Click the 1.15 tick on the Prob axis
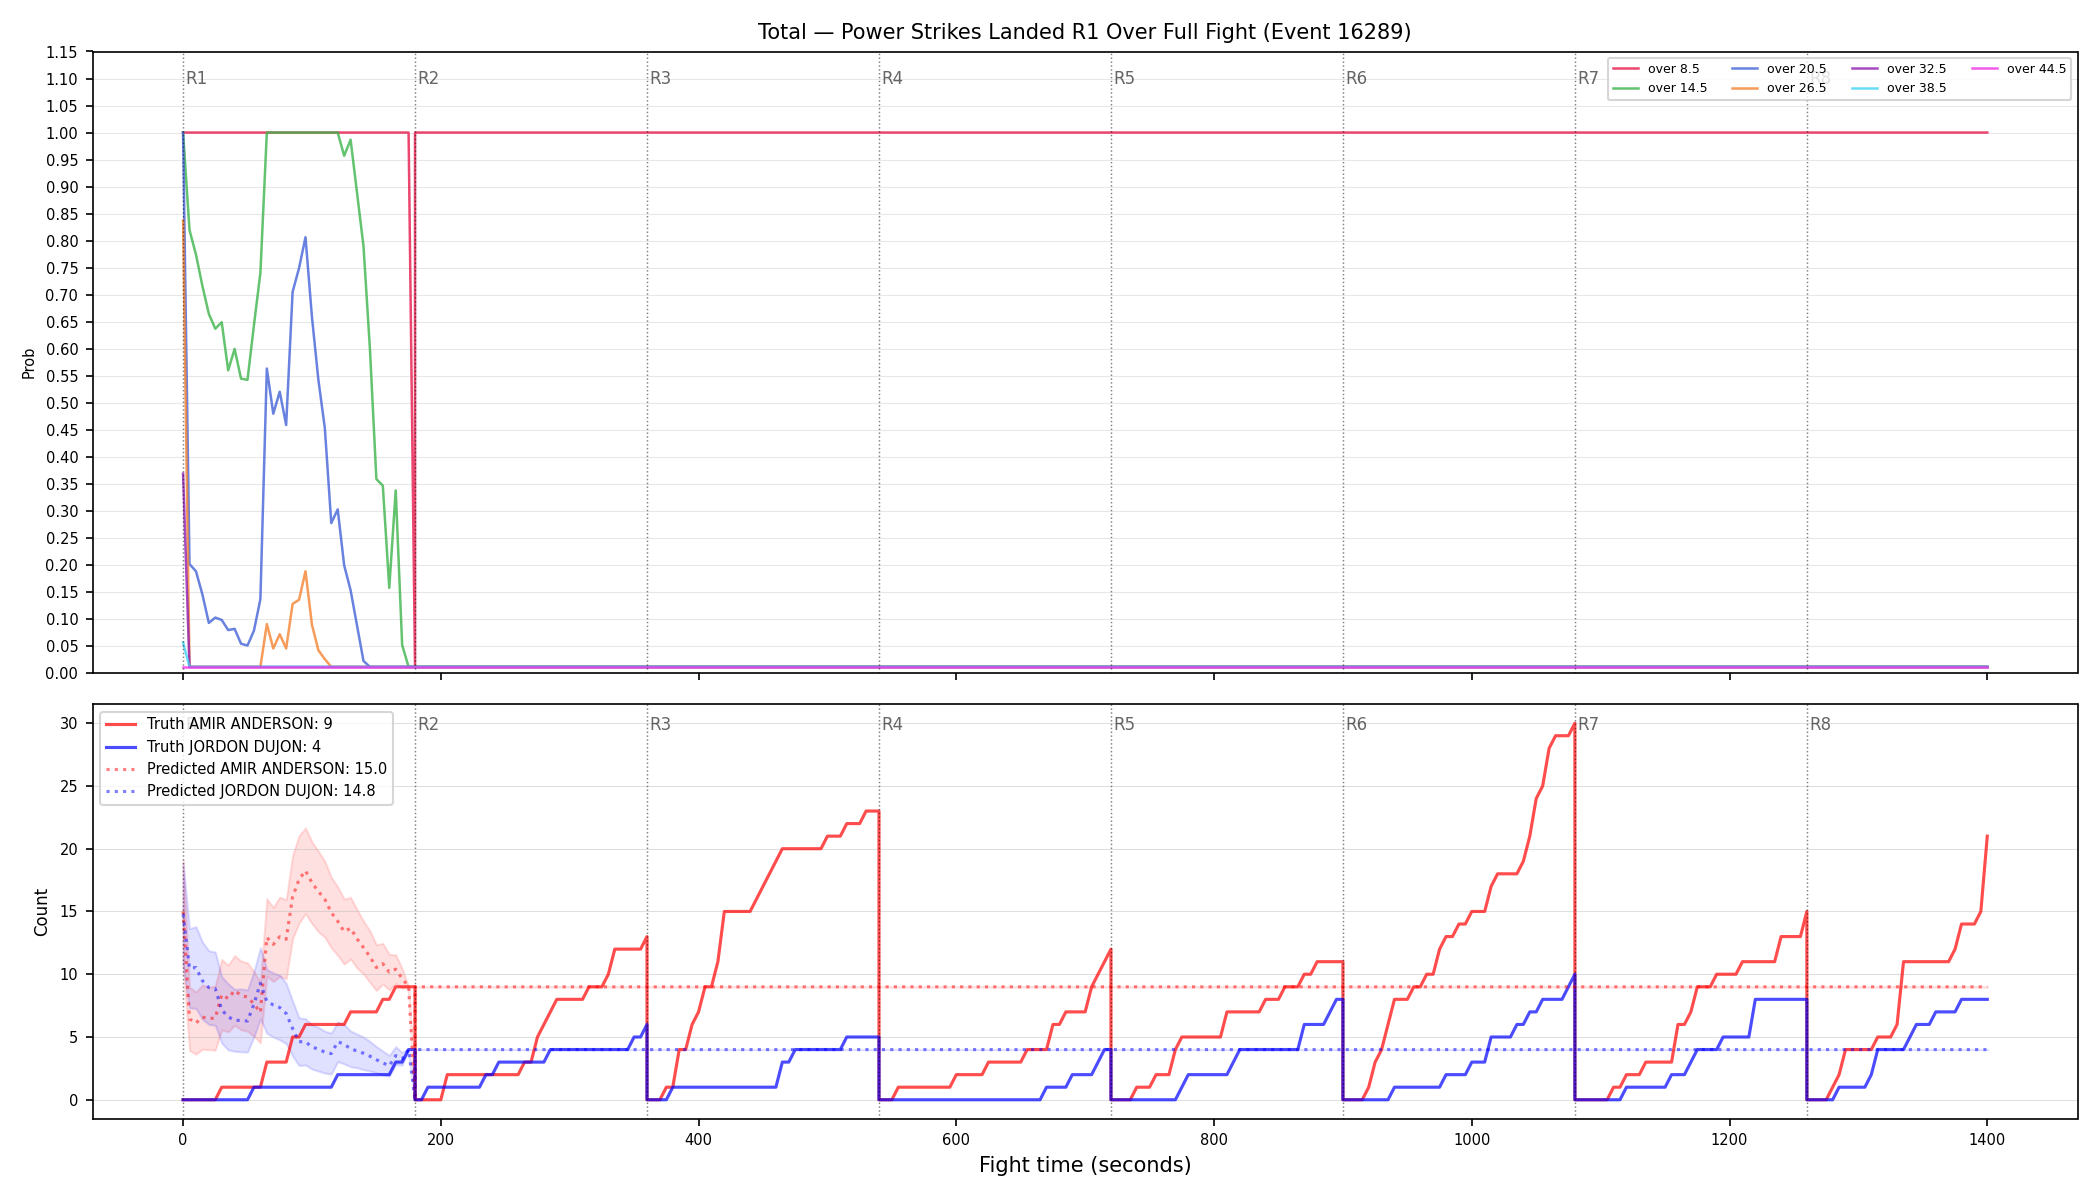The image size is (2100, 1200). click(61, 52)
